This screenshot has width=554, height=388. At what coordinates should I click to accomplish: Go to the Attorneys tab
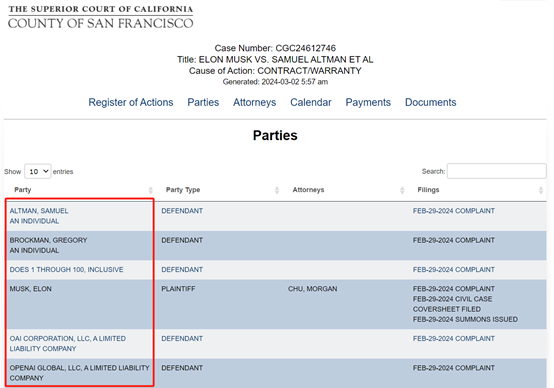(x=254, y=102)
